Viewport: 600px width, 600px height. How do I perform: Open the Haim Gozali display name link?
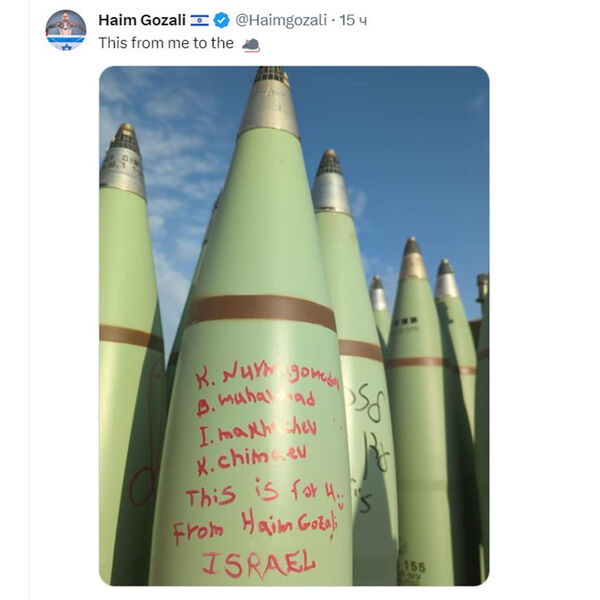(142, 20)
